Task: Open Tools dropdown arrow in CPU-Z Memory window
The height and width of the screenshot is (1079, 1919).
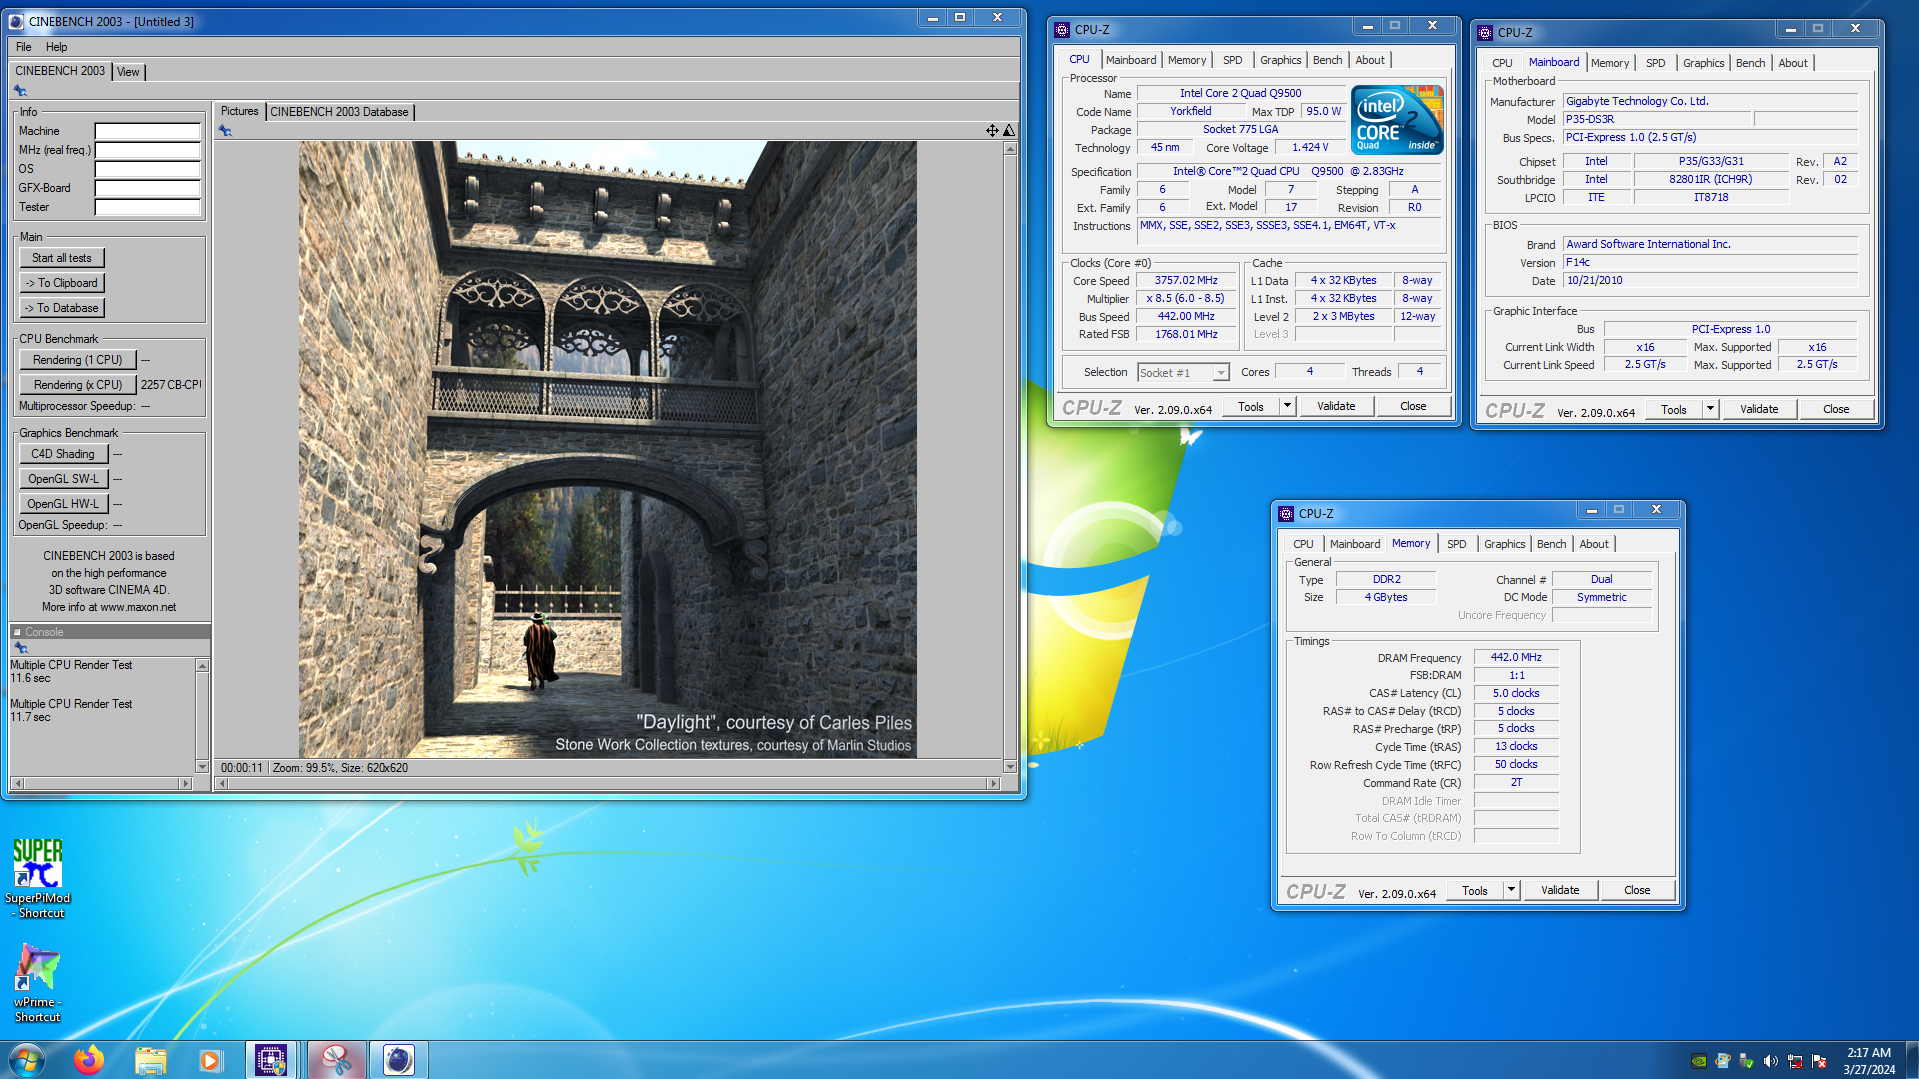Action: pyautogui.click(x=1511, y=890)
